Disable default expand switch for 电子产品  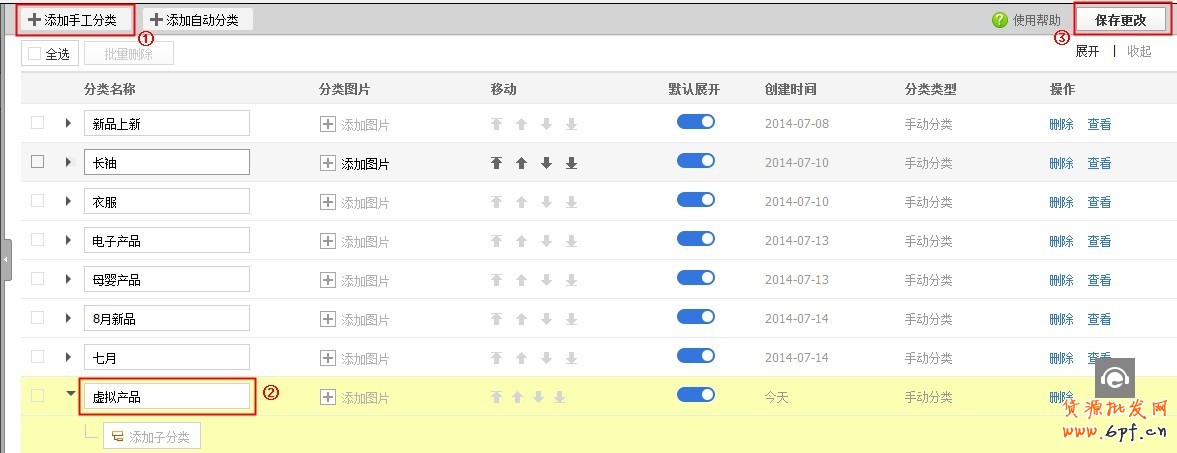click(696, 239)
